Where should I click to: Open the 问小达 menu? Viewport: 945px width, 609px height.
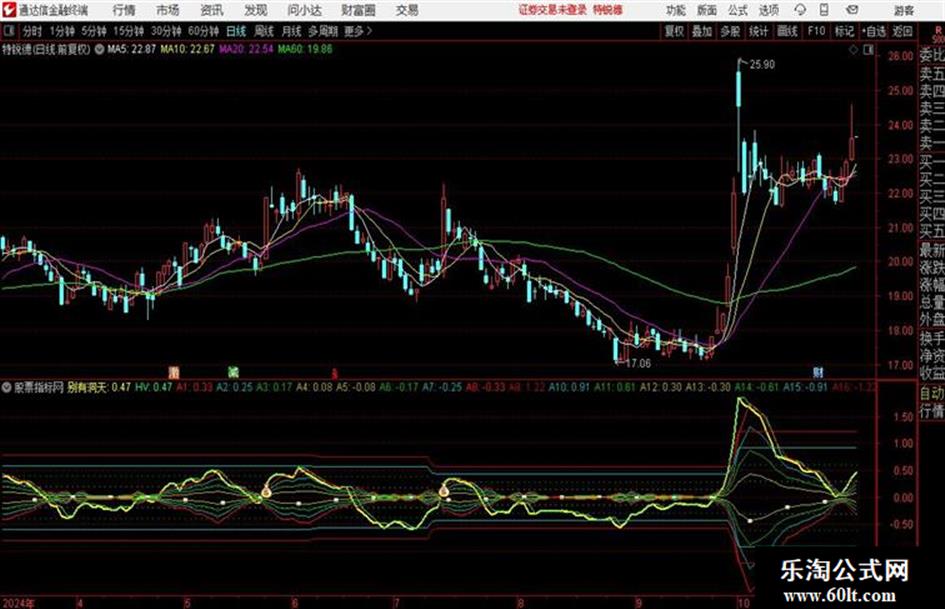tap(304, 10)
